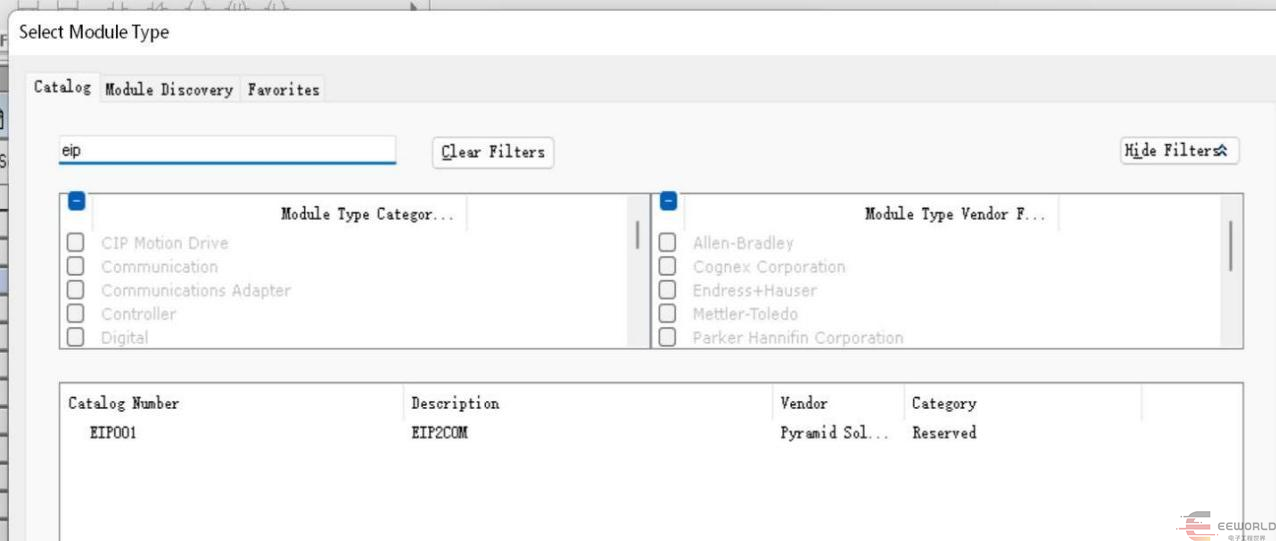
Task: Click the Clear Filters button
Action: 493,152
